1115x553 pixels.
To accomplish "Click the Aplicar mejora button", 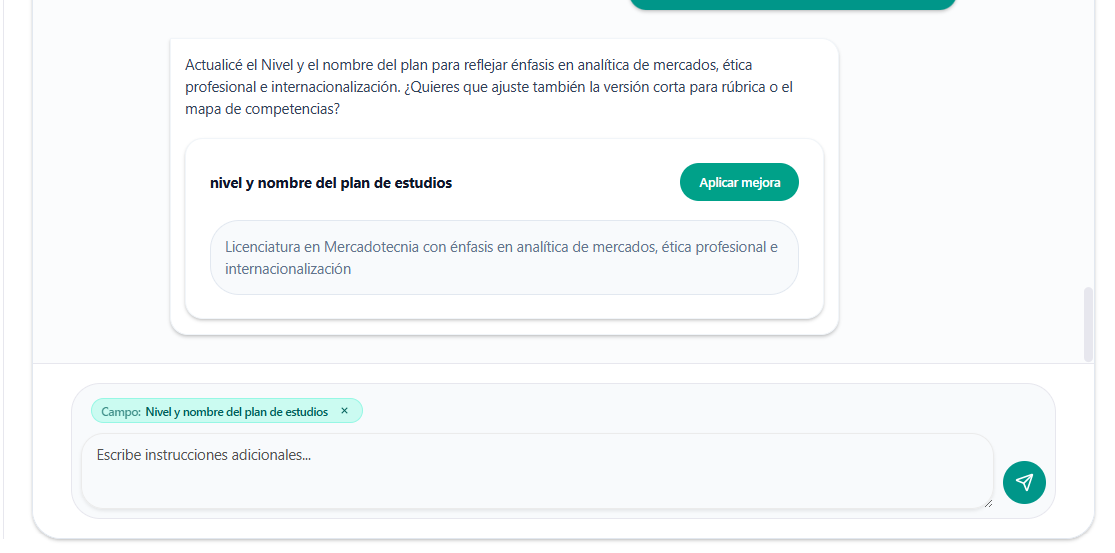I will (x=739, y=182).
